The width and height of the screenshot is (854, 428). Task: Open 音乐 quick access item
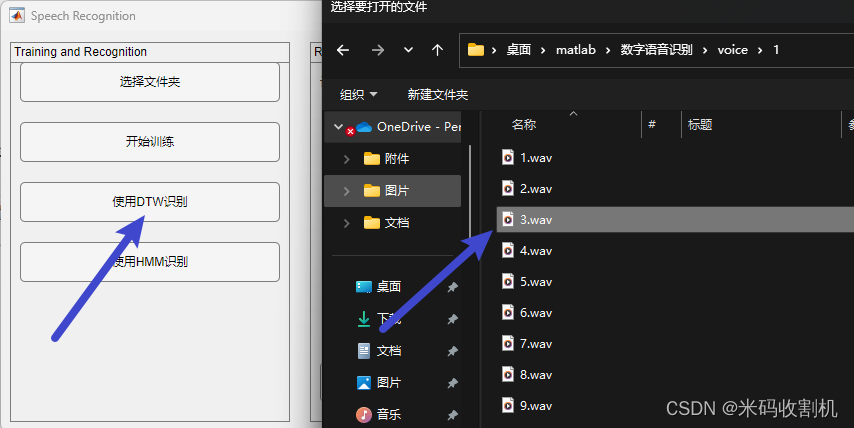coord(389,415)
